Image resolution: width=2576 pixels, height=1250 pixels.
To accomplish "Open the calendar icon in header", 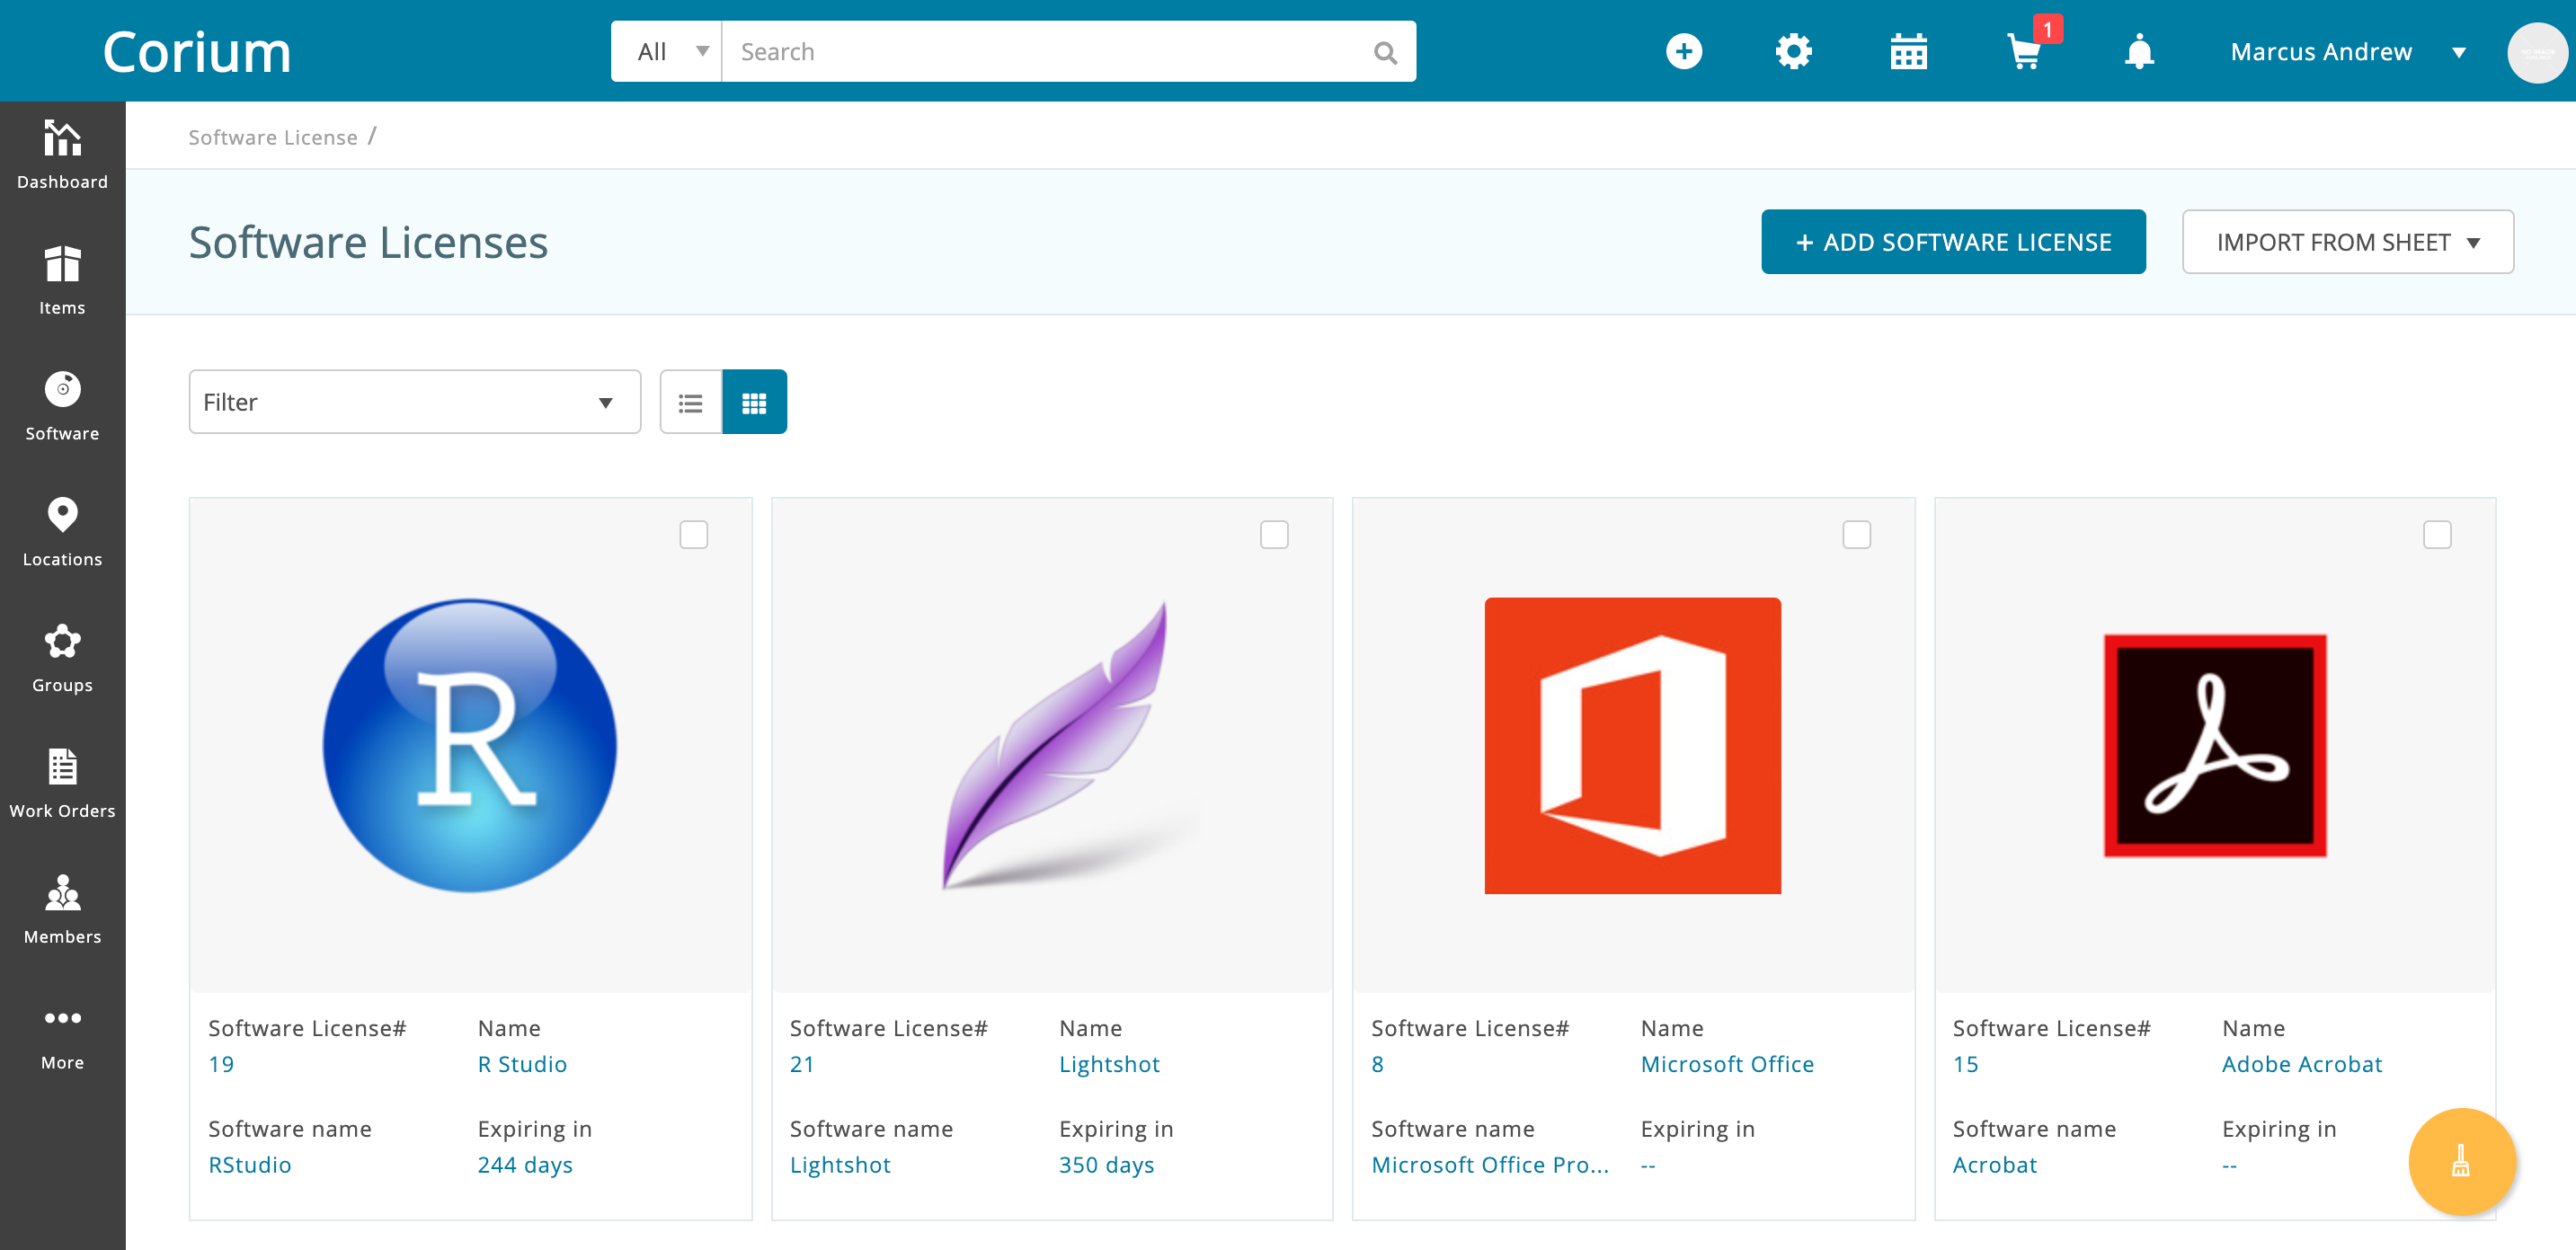I will tap(1908, 51).
